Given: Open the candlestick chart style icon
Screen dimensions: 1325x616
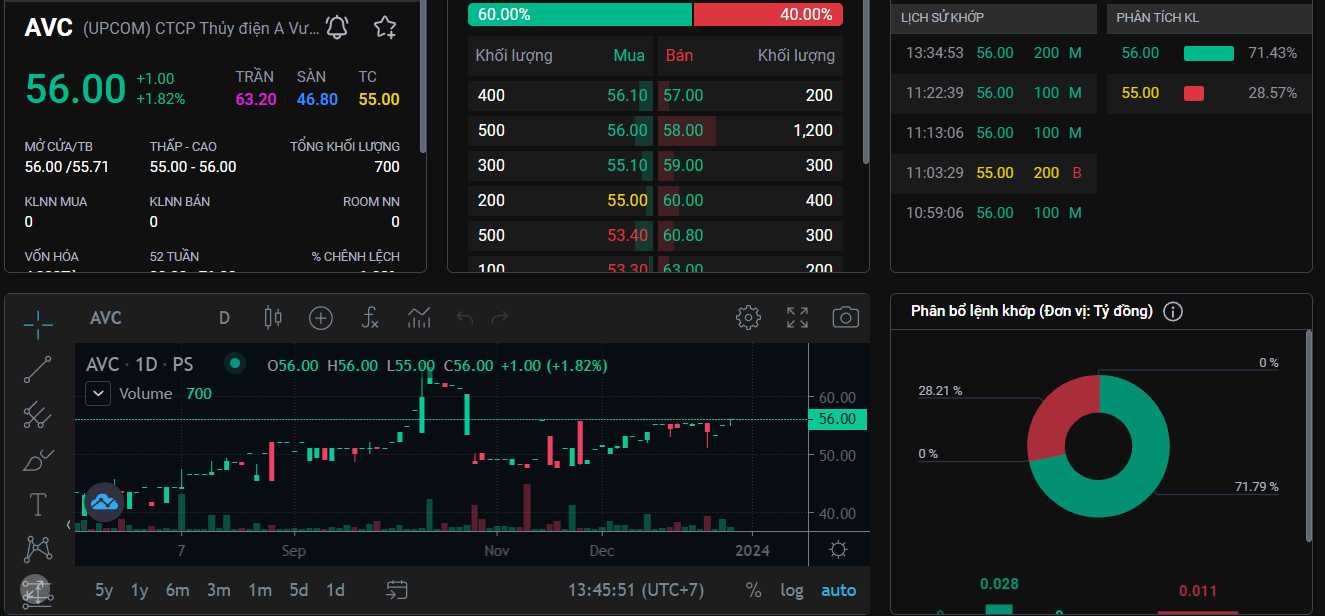Looking at the screenshot, I should (272, 318).
